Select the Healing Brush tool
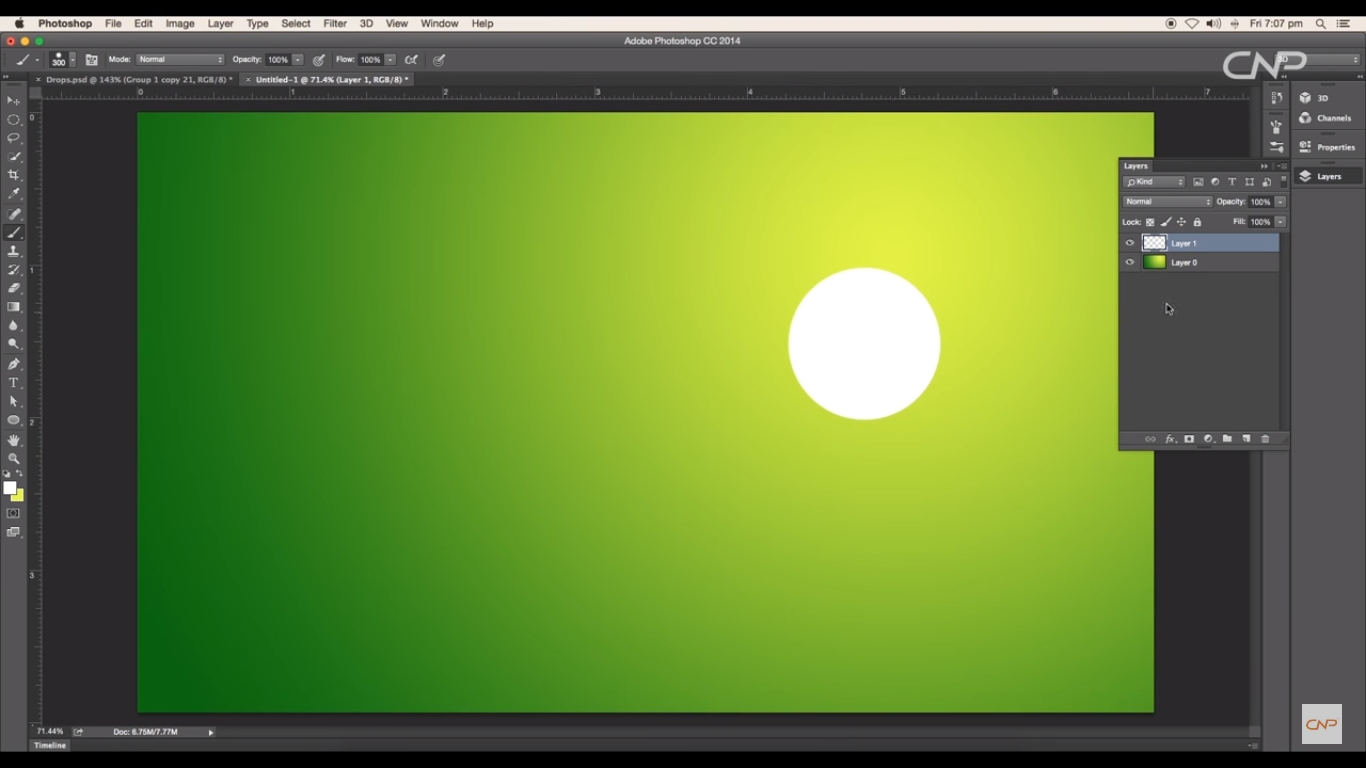1366x768 pixels. pos(14,214)
